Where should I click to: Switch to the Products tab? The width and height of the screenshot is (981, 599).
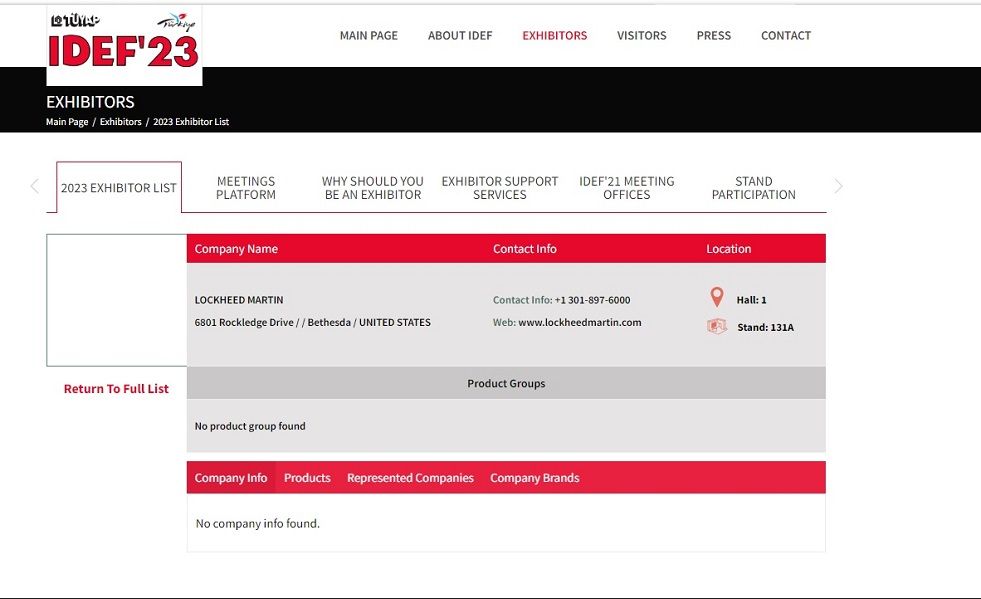[307, 478]
